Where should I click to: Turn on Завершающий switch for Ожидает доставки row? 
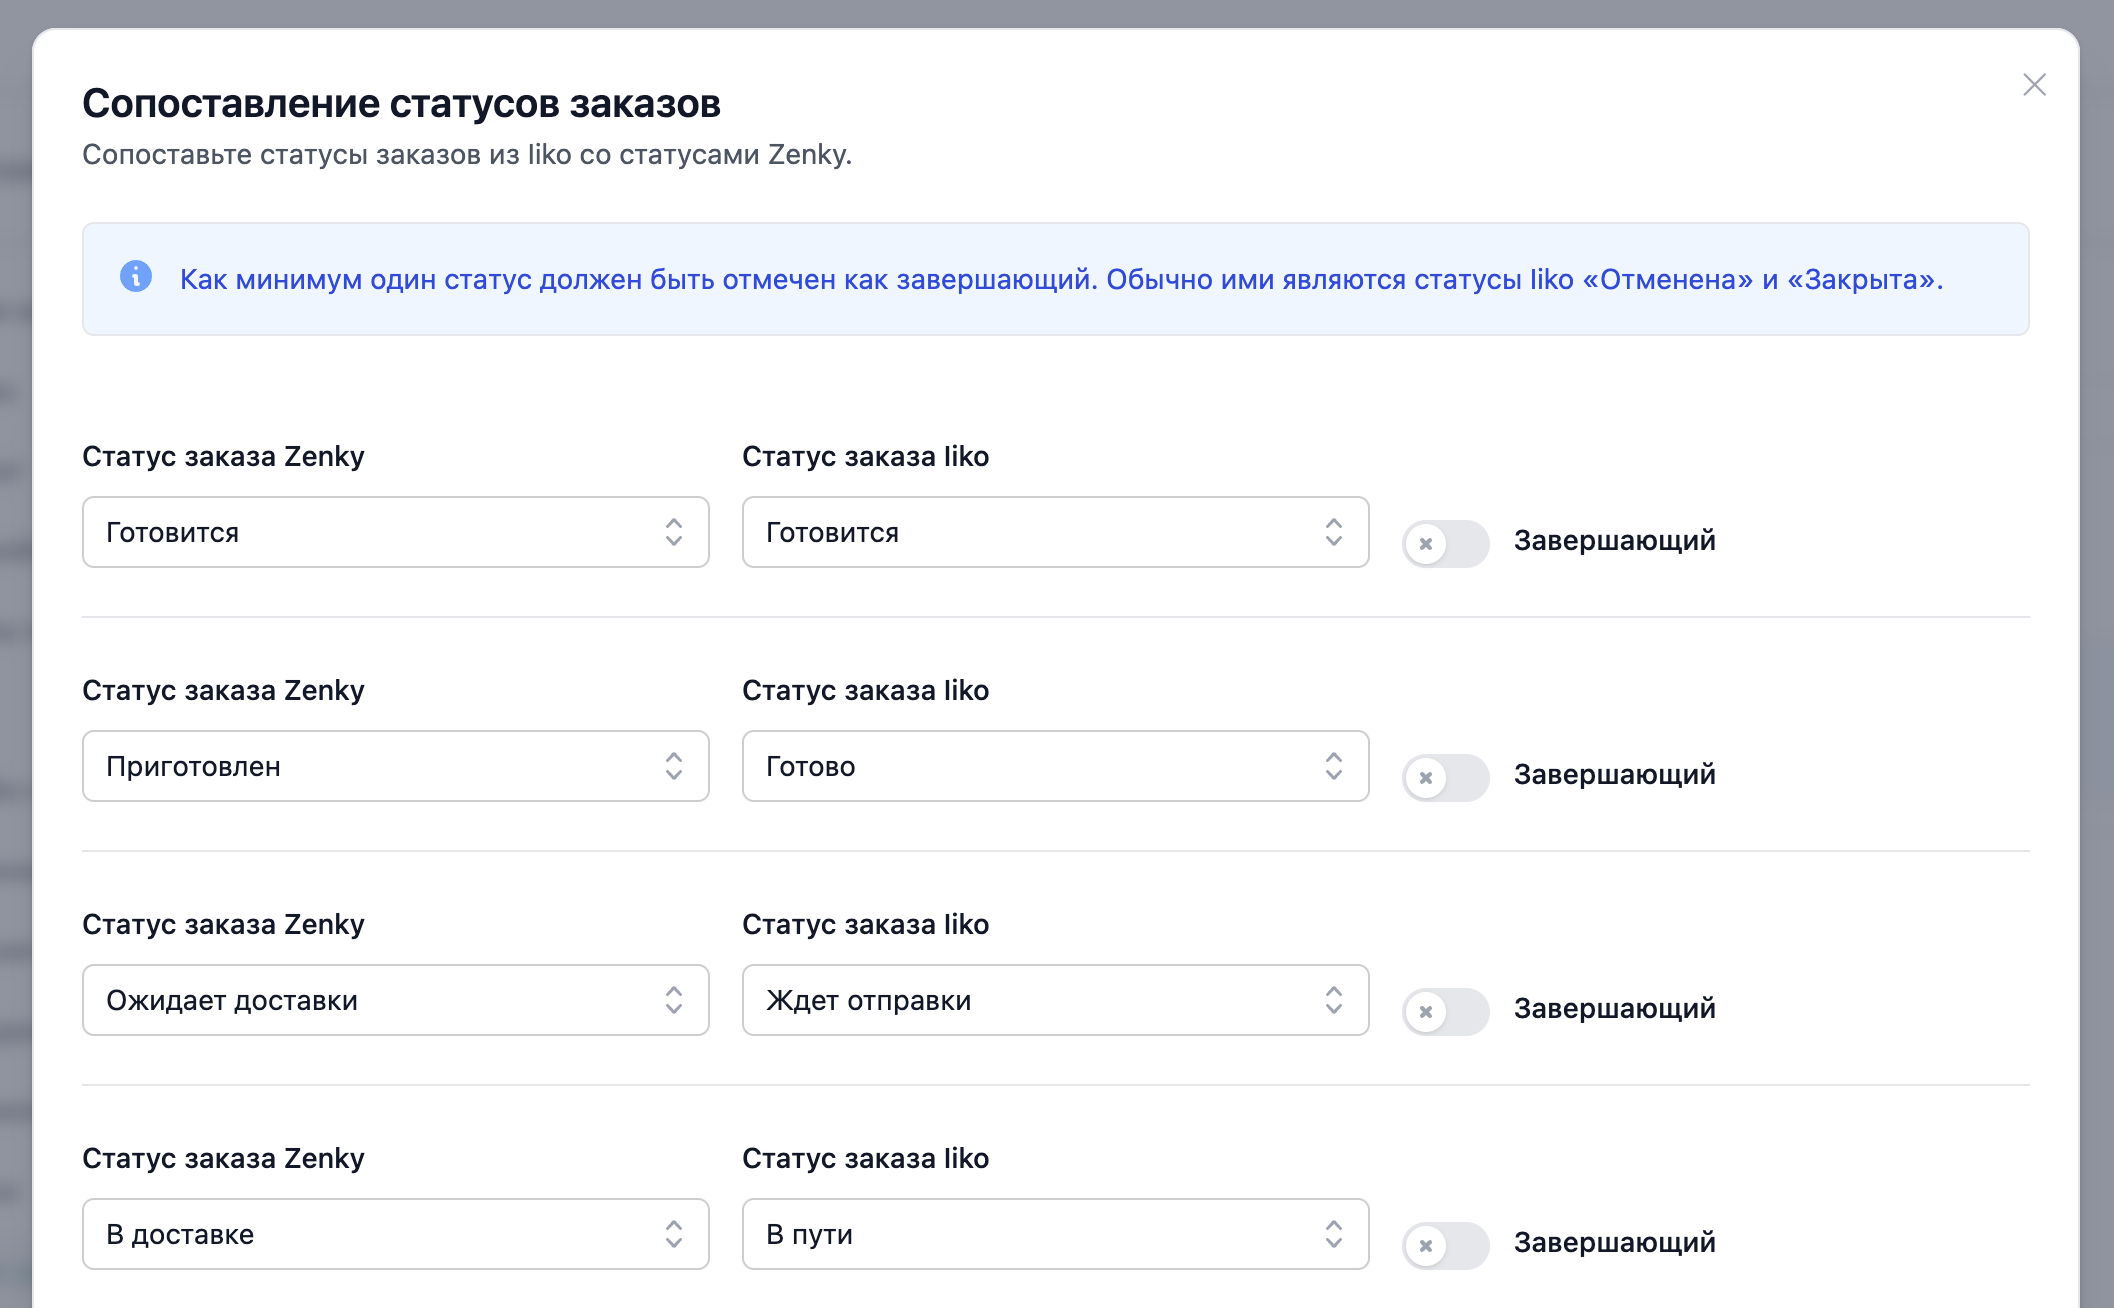1445,1011
